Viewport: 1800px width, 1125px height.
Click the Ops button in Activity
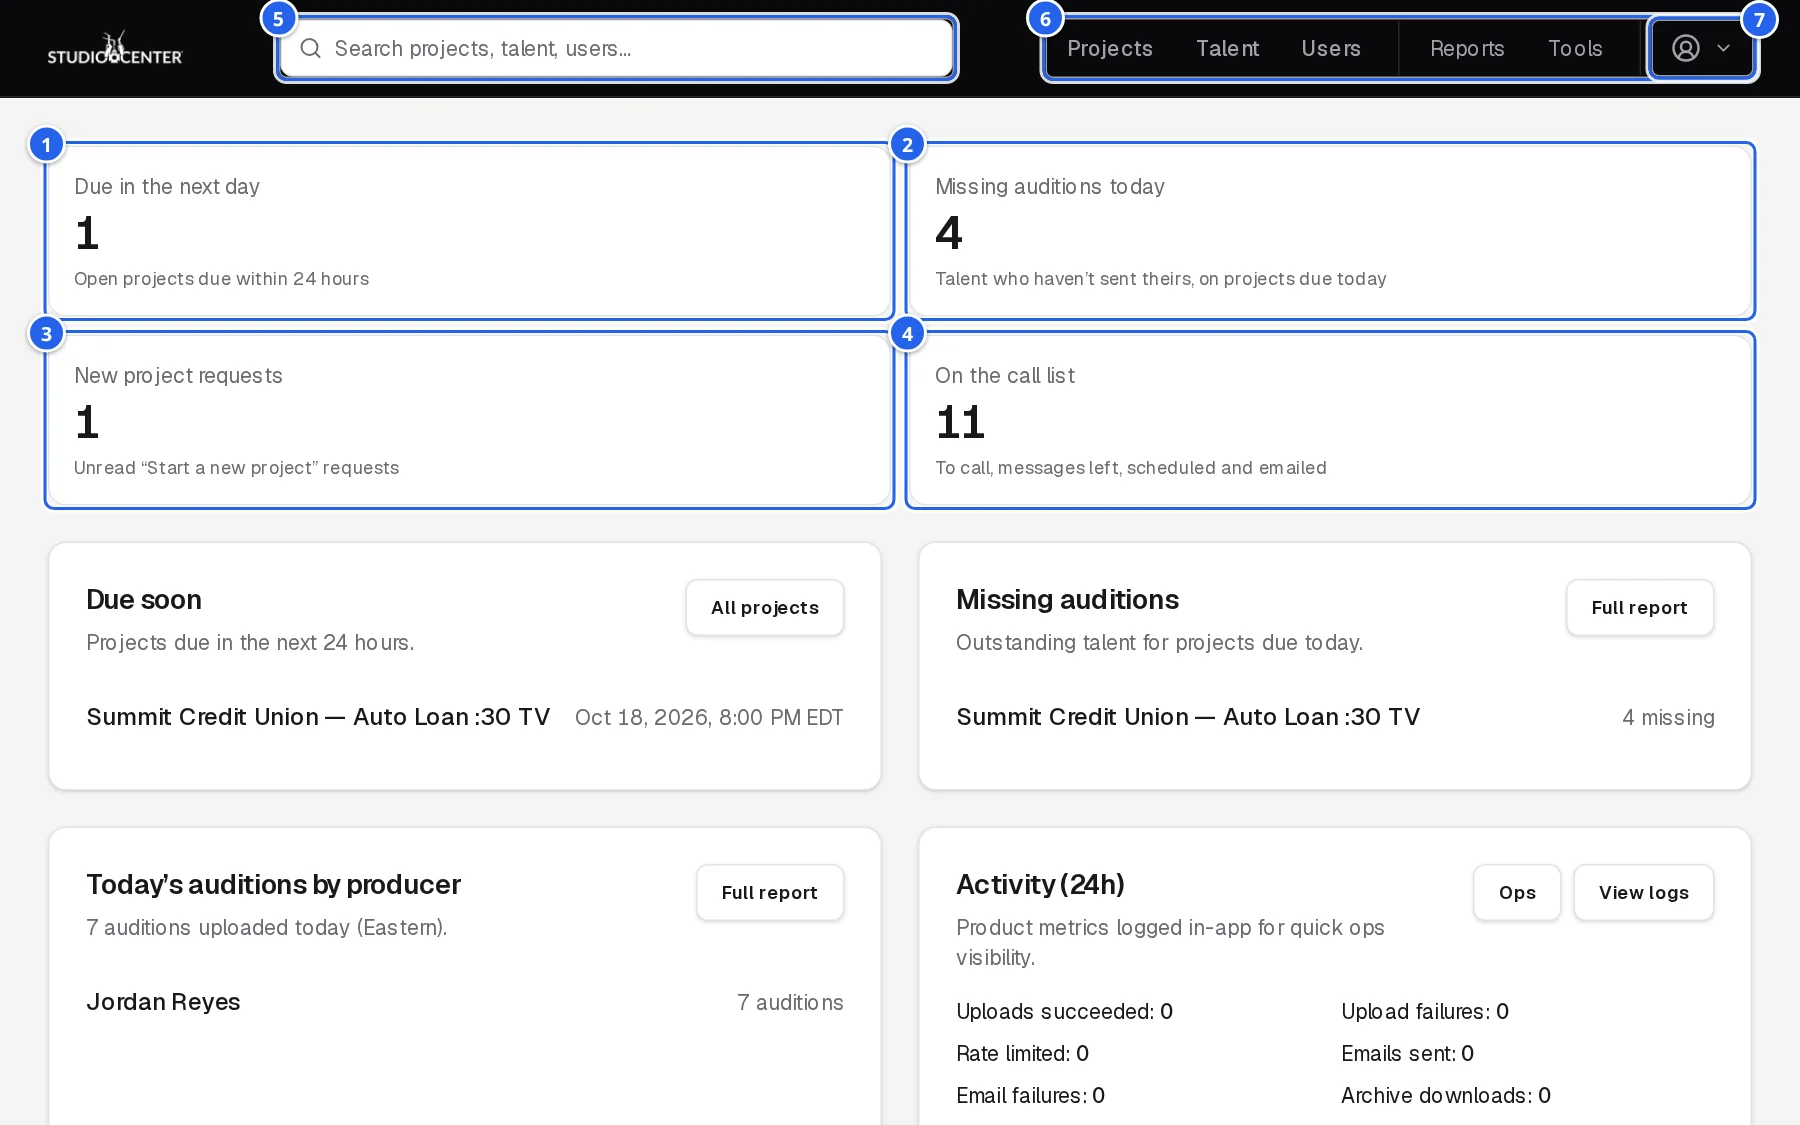1517,892
